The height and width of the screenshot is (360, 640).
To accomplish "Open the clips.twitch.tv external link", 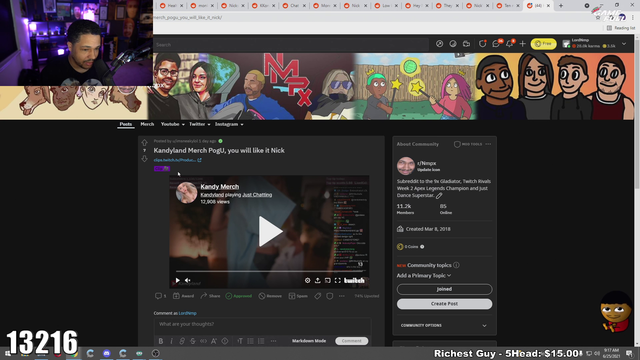I will (178, 160).
